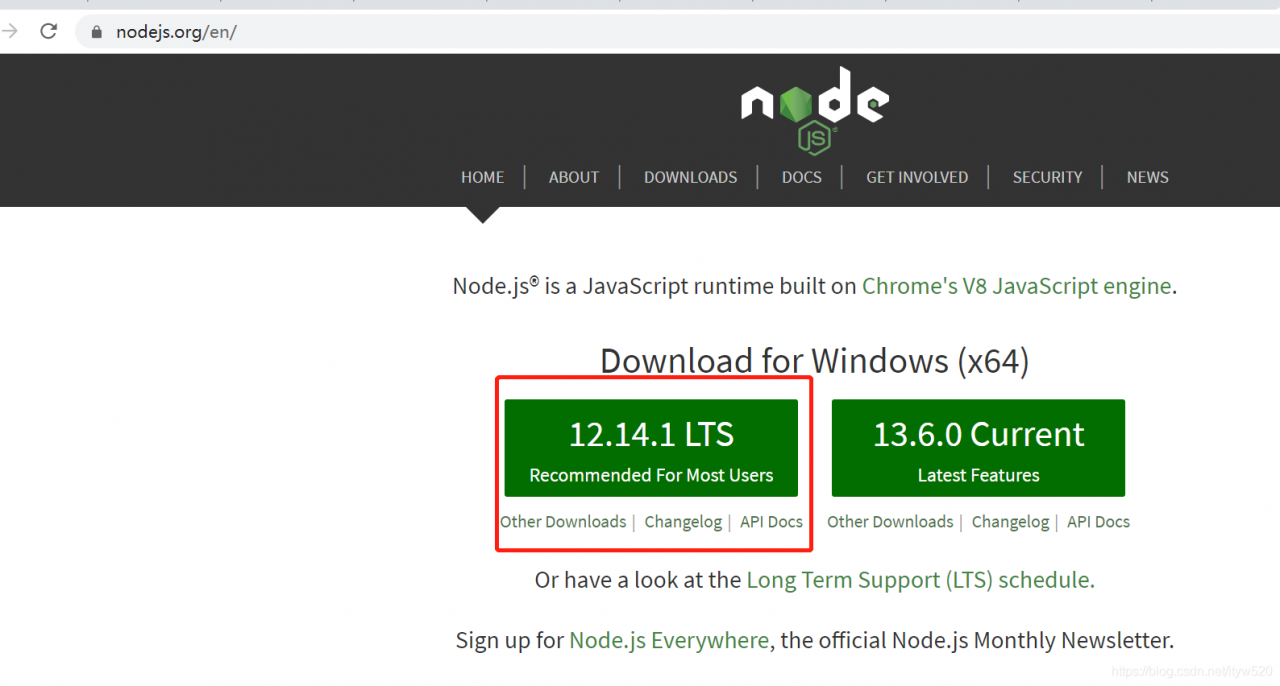Screen dimensions: 1280x686
Task: Click the Download for Windows (x64) heading
Action: click(814, 361)
